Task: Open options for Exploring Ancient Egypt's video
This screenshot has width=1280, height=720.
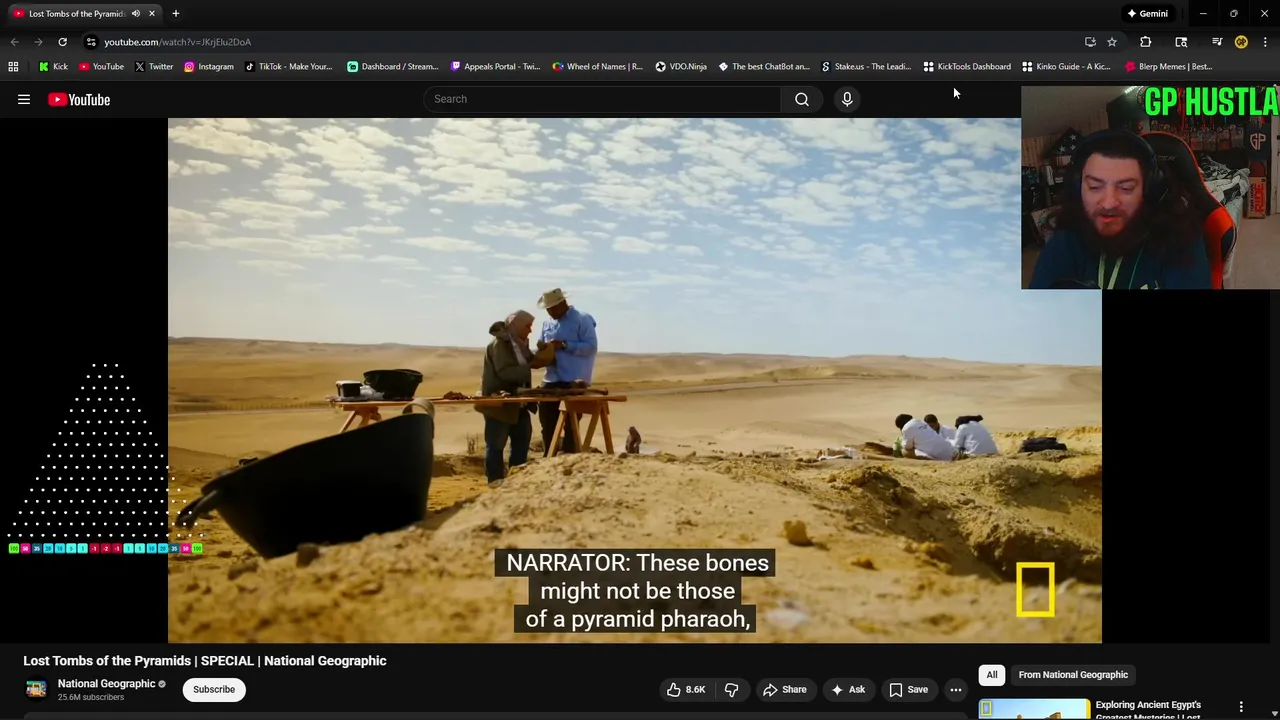Action: coord(1241,707)
